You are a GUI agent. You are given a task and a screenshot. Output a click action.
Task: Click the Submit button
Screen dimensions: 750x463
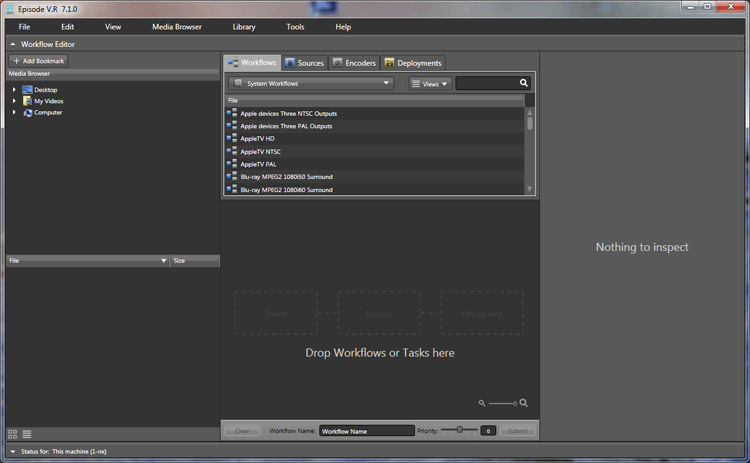click(518, 430)
